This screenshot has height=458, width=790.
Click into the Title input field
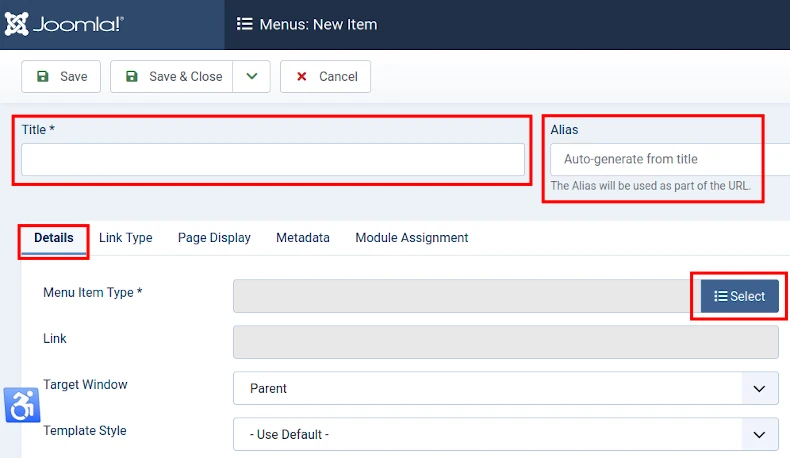(x=272, y=160)
